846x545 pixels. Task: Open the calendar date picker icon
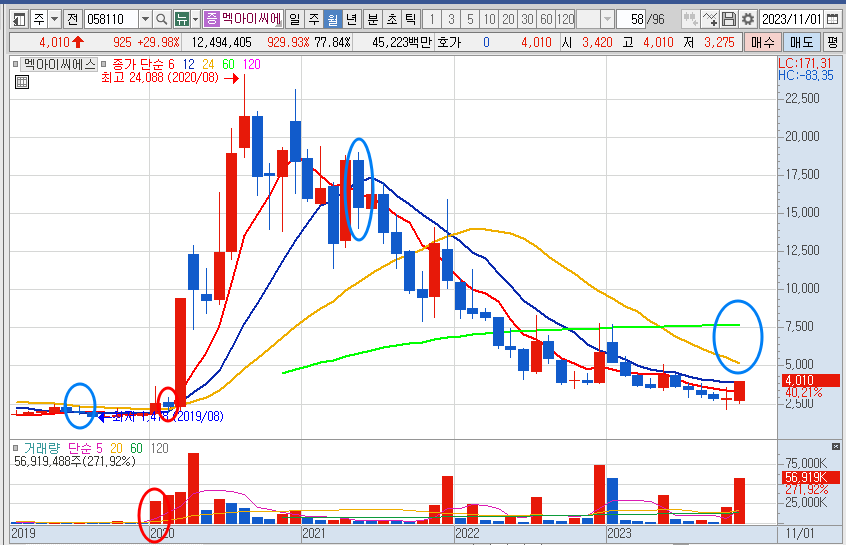pos(833,20)
